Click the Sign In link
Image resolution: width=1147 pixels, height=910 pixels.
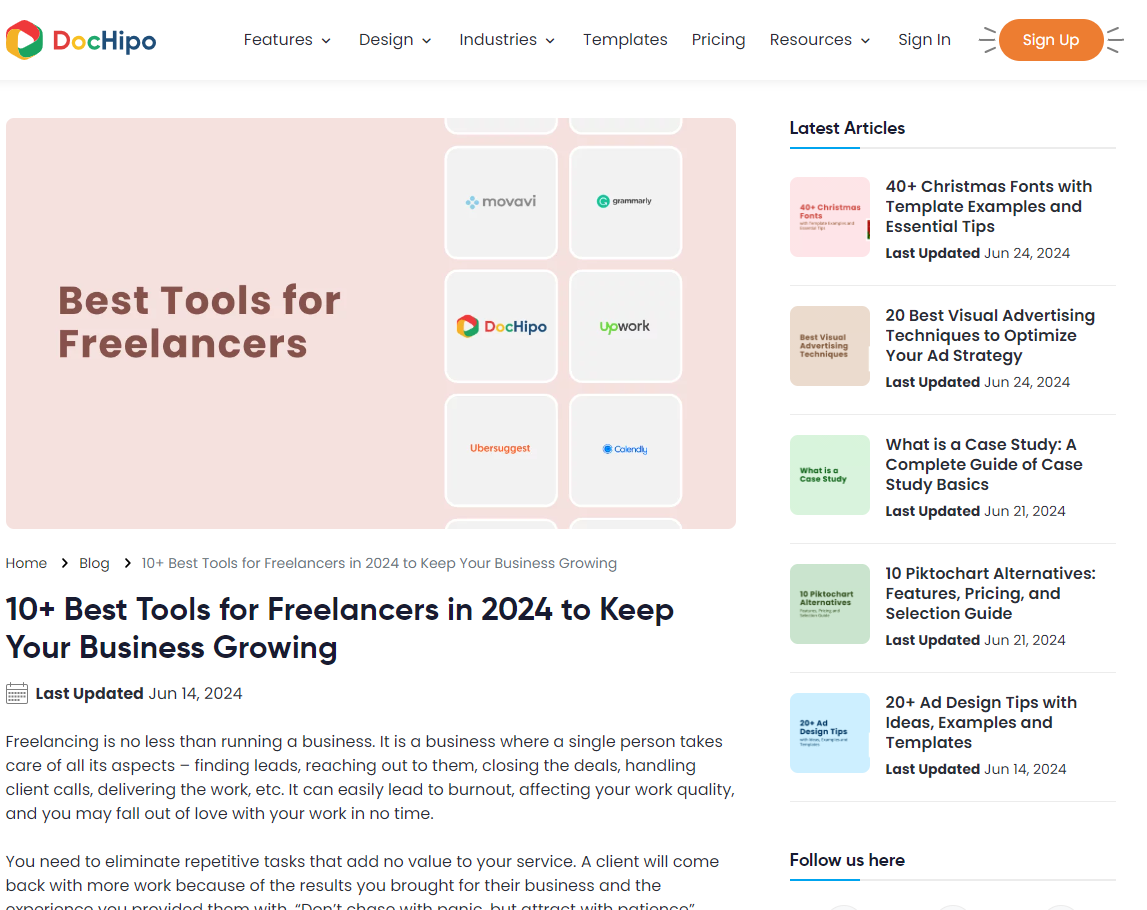tap(923, 39)
